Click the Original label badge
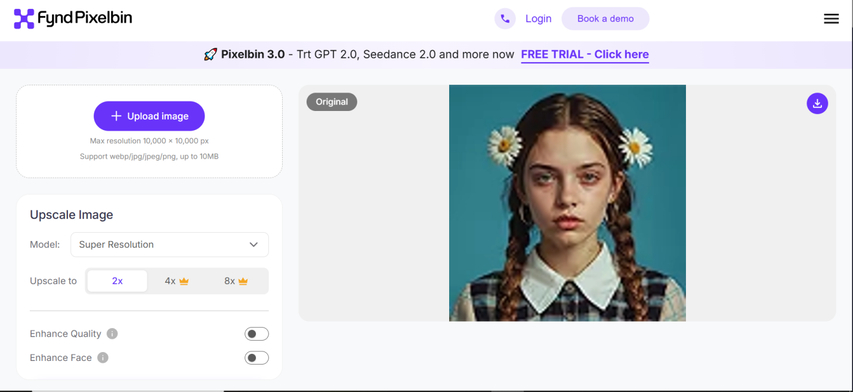Viewport: 853px width, 392px height. (332, 102)
